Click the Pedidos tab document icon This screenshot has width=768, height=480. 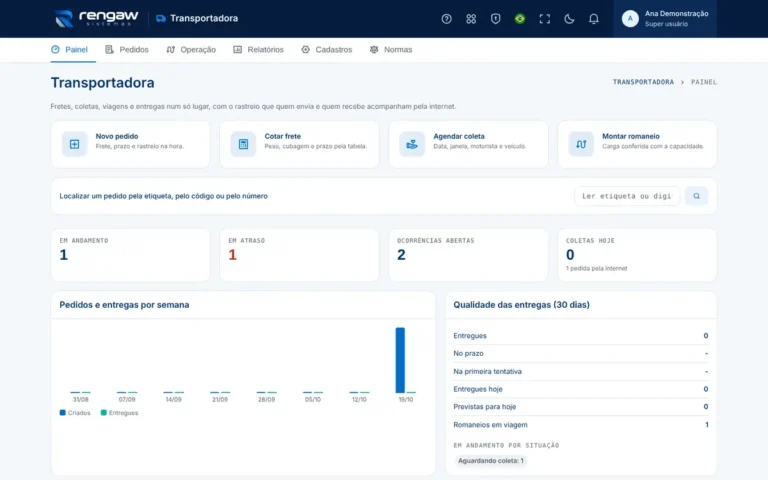(x=109, y=49)
